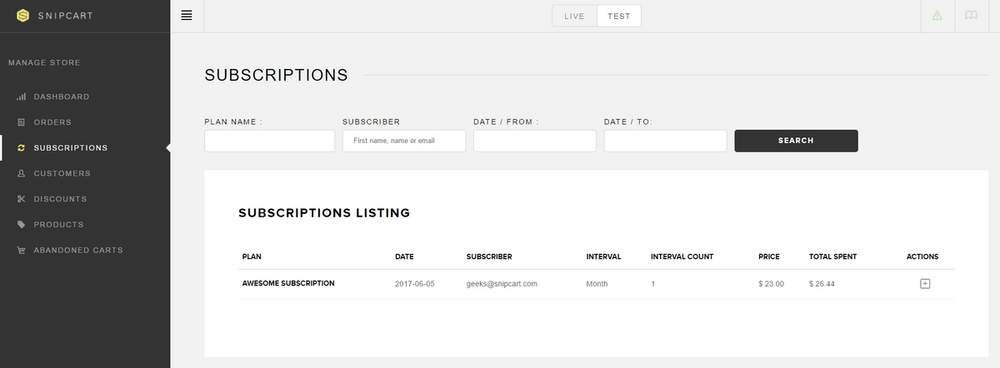Open Dashboard in the sidebar
1000x368 pixels.
tap(61, 97)
